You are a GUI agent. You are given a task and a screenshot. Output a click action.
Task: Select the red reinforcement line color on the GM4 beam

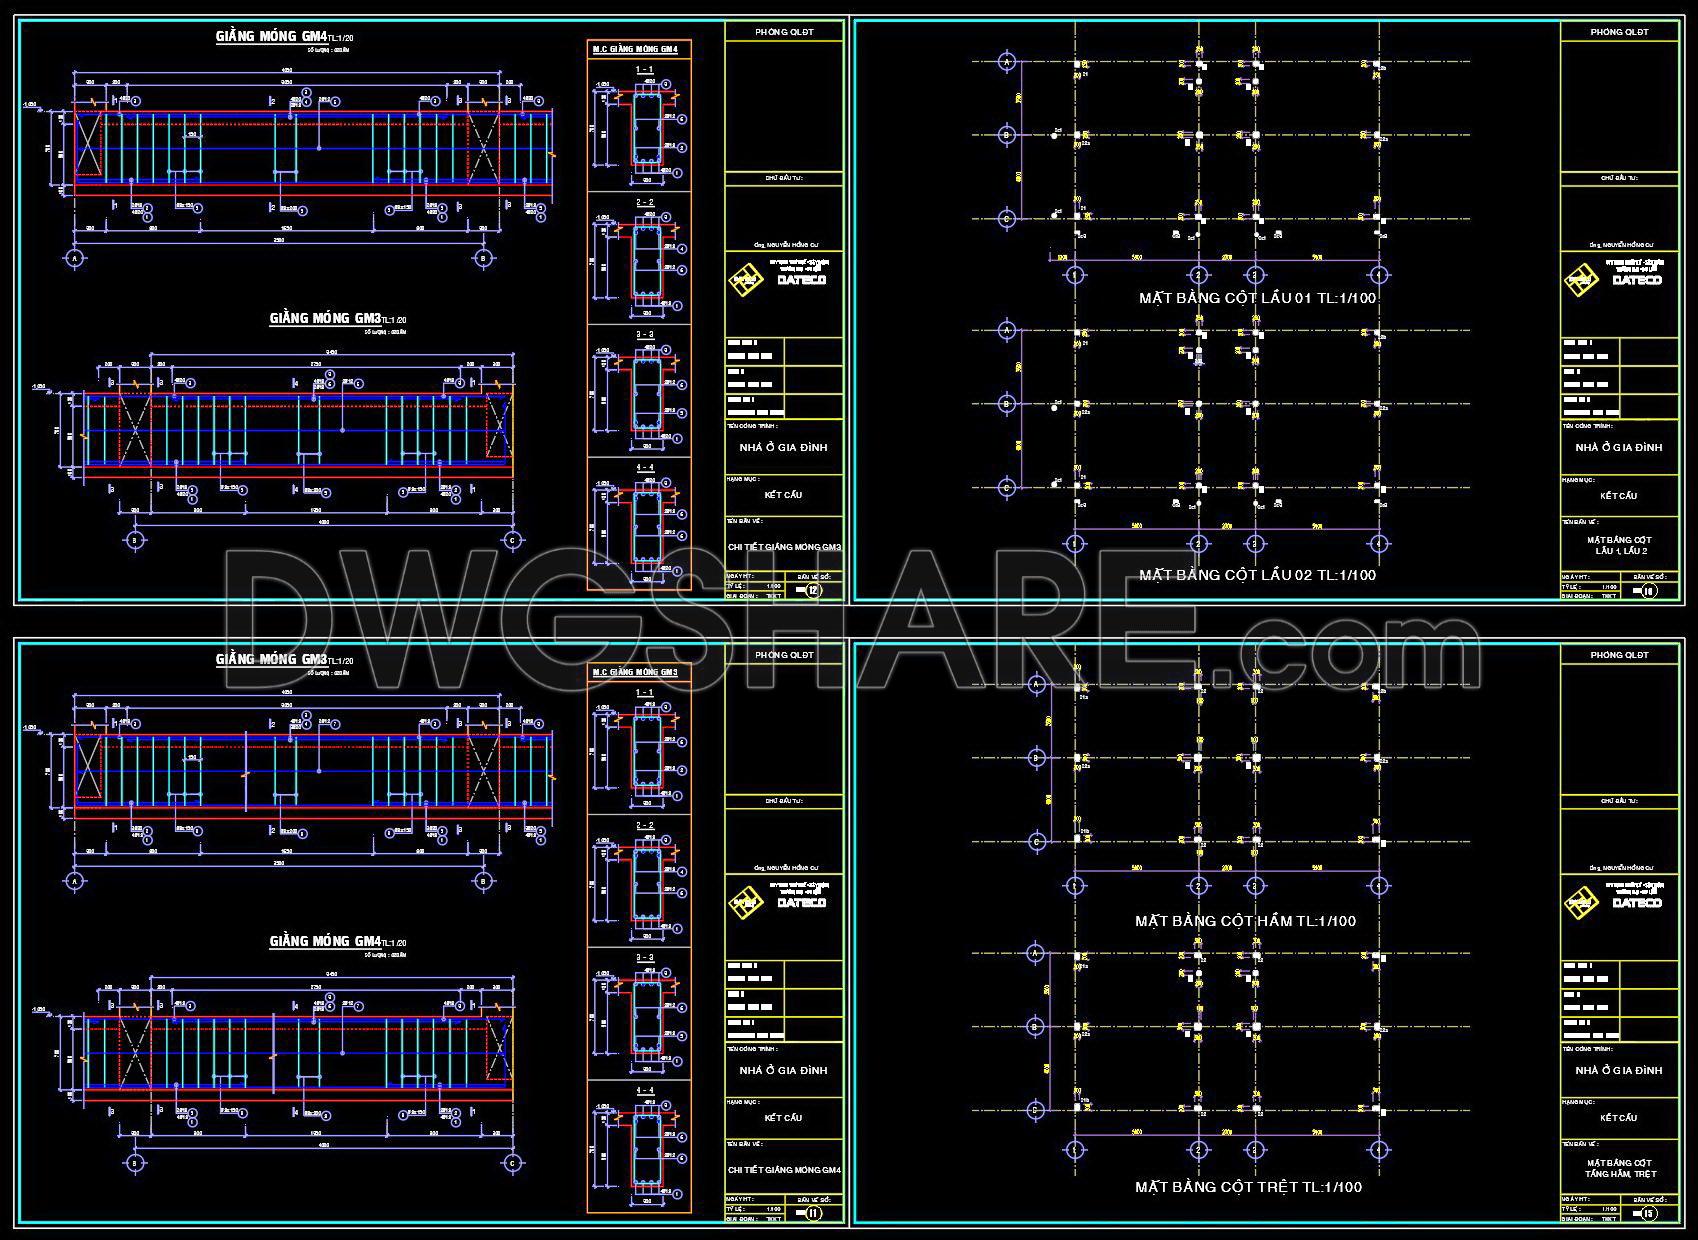(300, 110)
